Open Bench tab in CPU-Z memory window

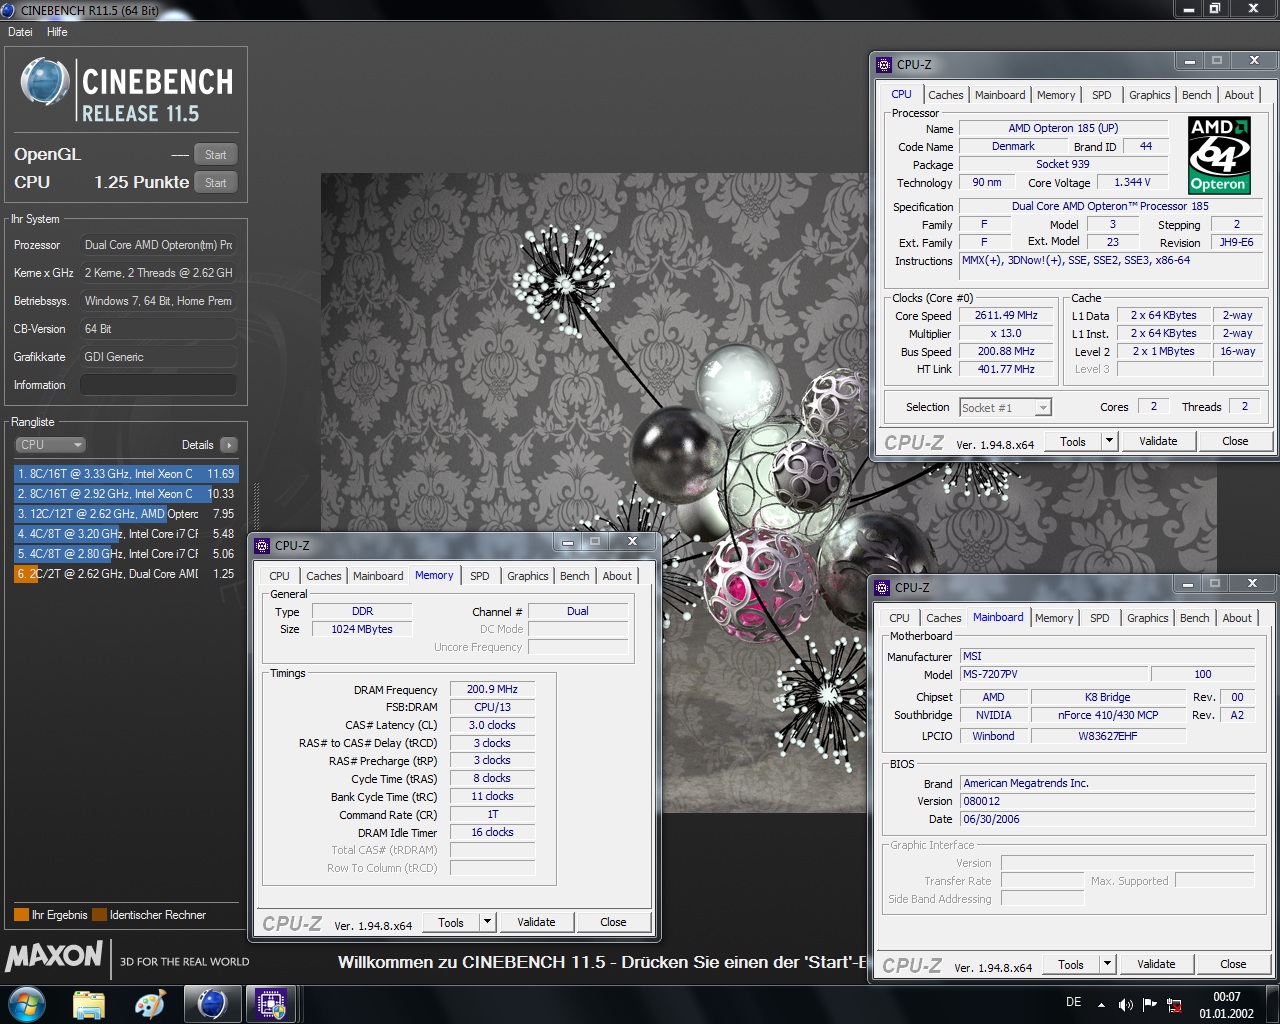575,576
